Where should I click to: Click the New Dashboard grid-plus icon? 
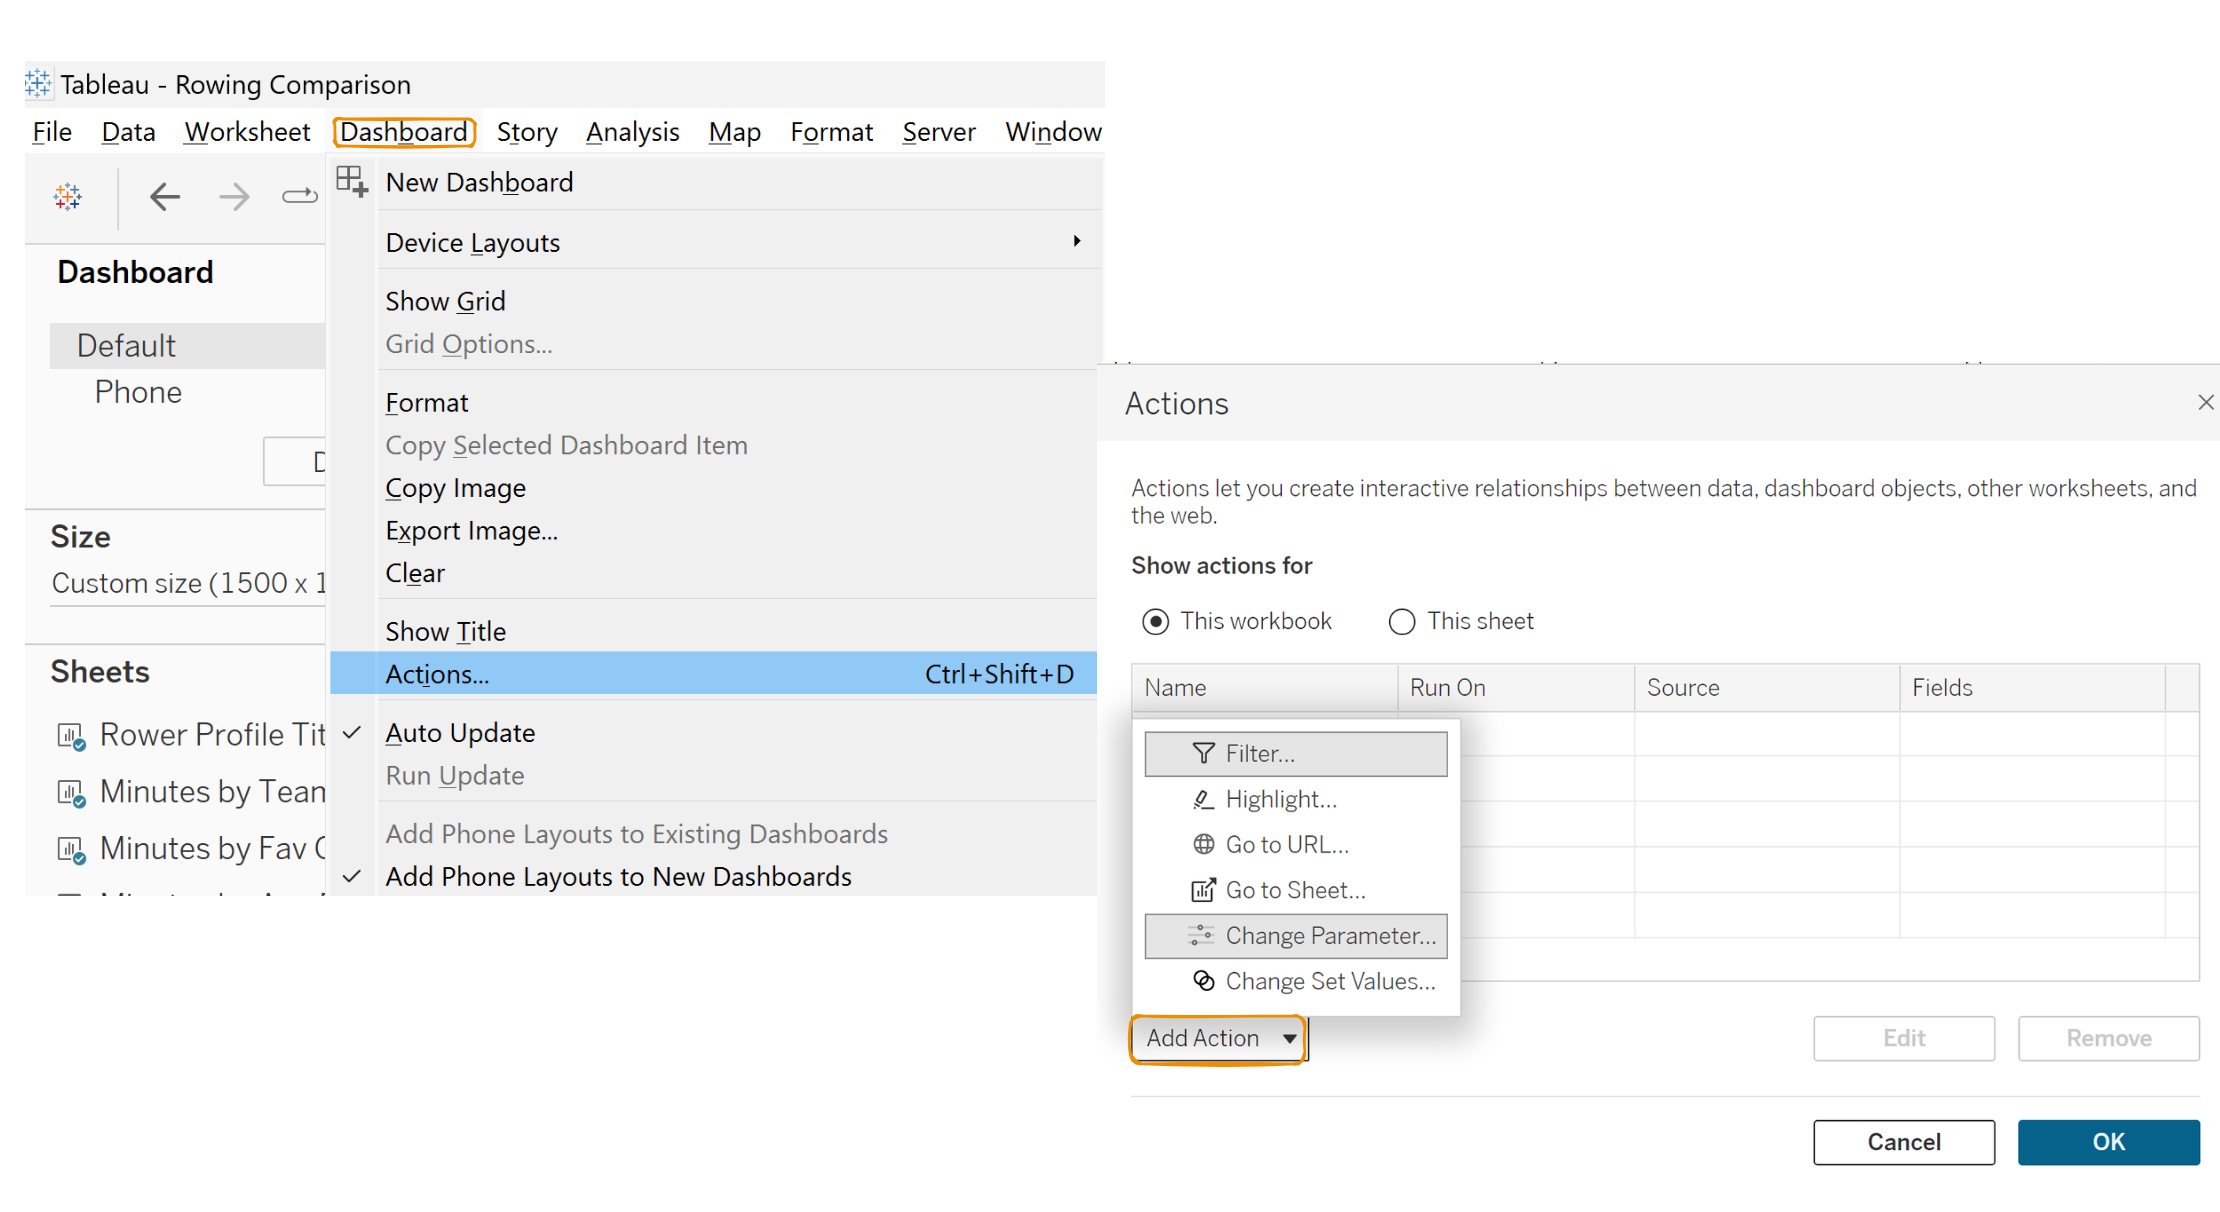click(x=352, y=182)
